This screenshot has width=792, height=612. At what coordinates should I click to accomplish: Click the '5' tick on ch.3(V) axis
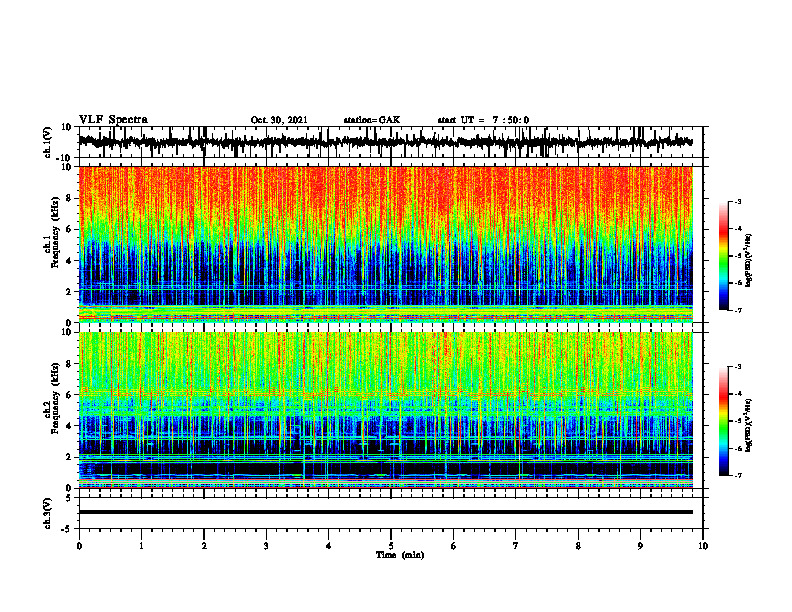pos(69,497)
